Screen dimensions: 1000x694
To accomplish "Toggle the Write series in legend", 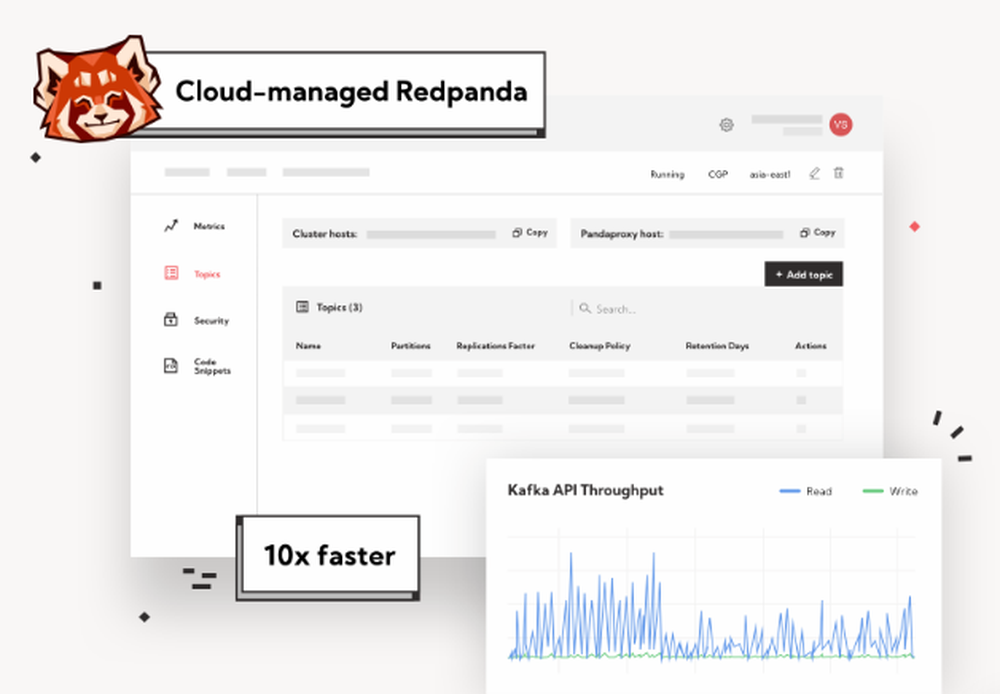I will click(x=890, y=491).
